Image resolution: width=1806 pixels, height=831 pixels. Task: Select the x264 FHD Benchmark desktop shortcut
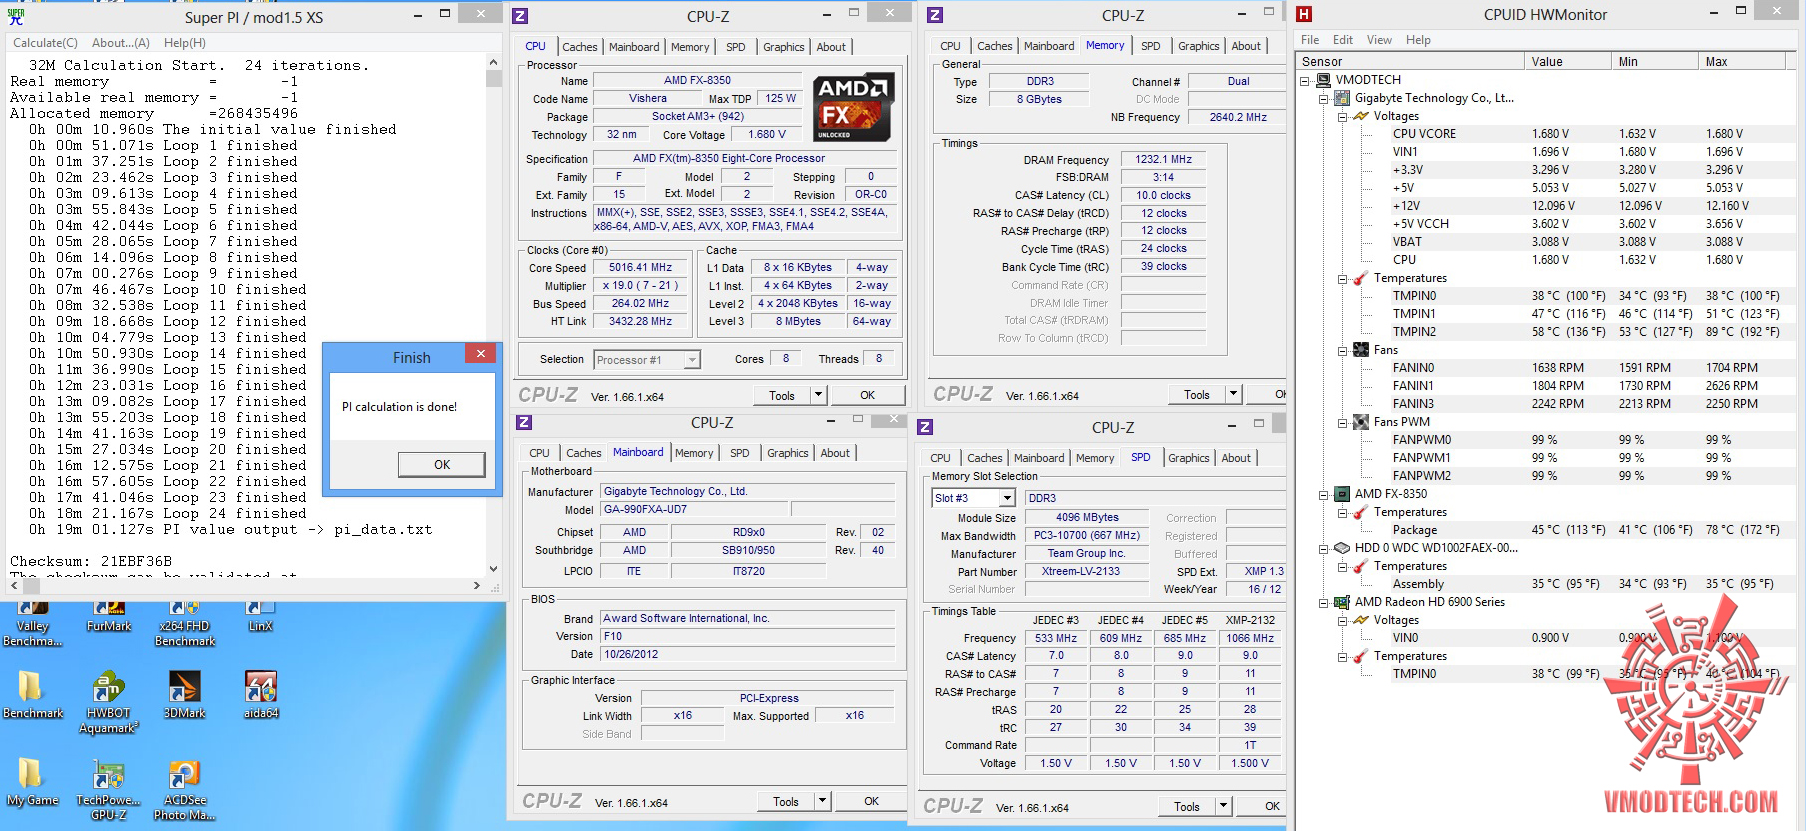click(x=185, y=625)
